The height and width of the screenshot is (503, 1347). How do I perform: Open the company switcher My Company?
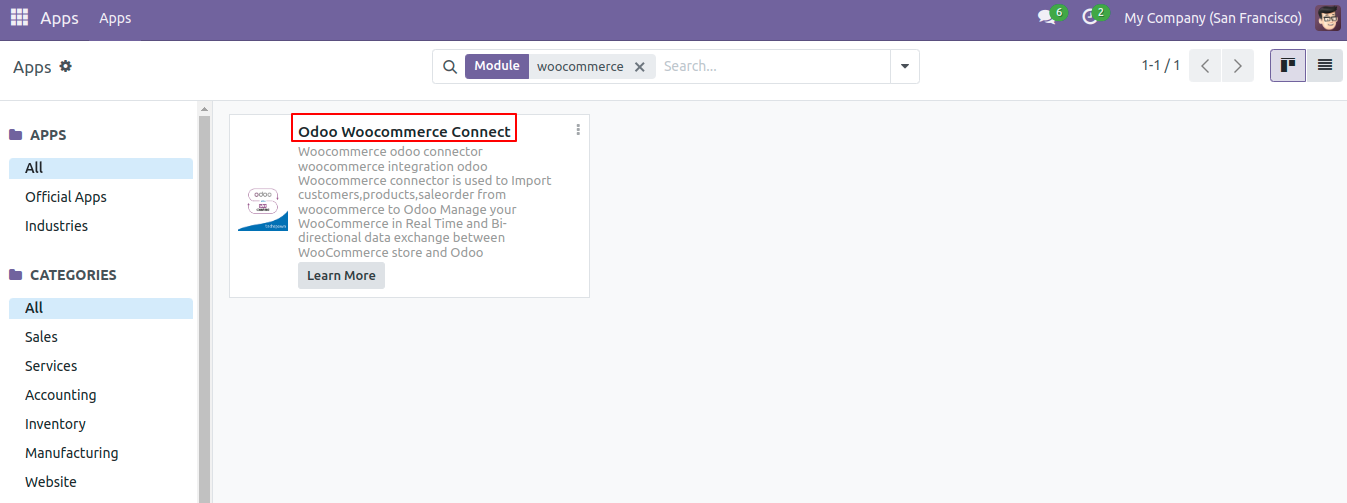[x=1212, y=18]
